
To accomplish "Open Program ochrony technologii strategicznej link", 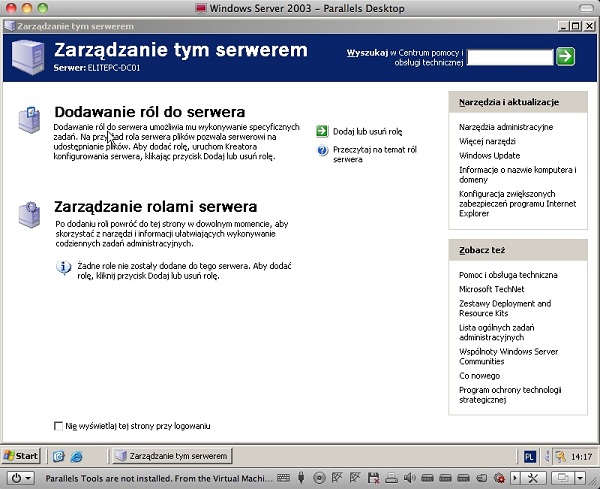I will click(x=510, y=395).
